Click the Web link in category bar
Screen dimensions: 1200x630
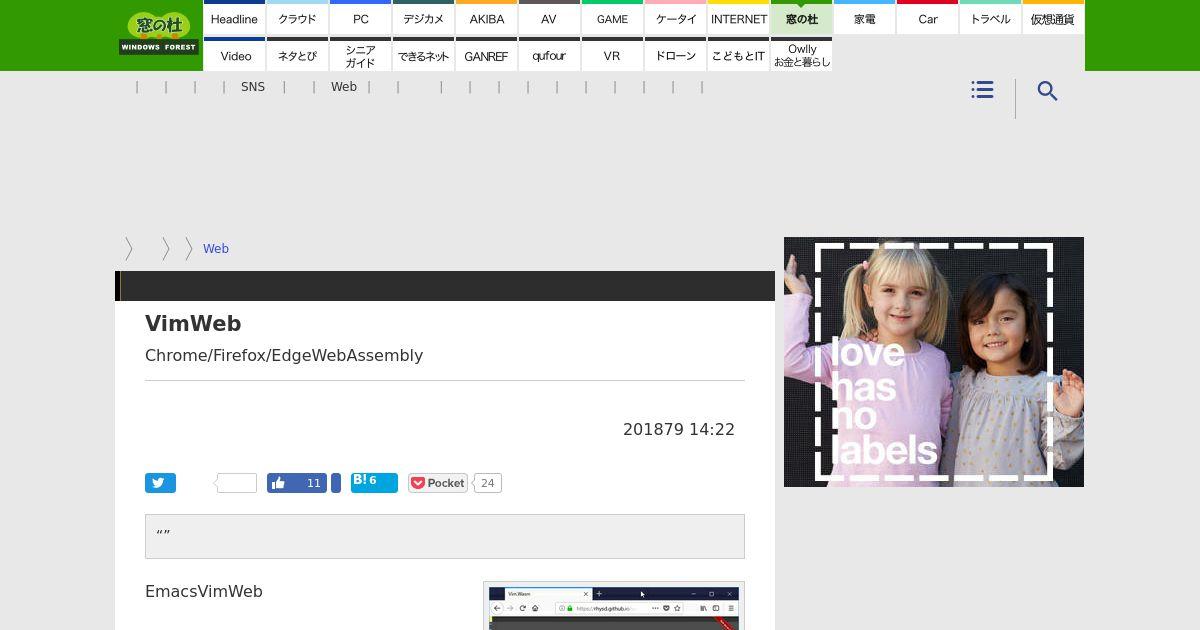[x=344, y=87]
